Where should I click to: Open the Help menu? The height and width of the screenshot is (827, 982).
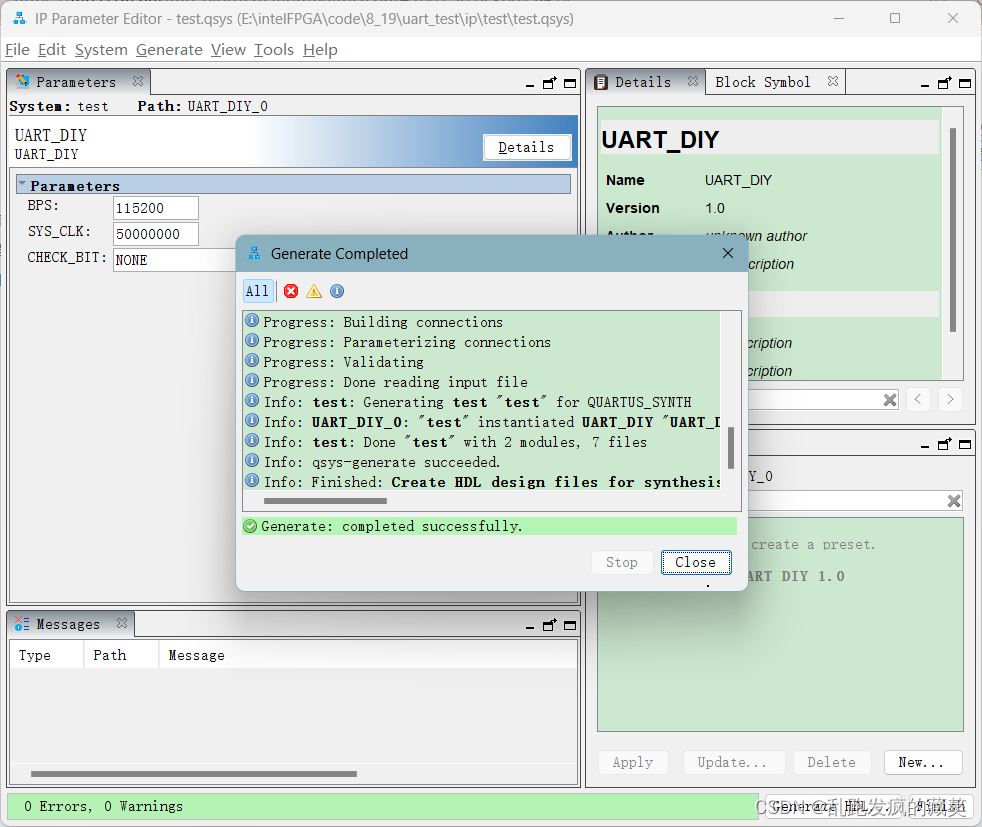[x=320, y=49]
